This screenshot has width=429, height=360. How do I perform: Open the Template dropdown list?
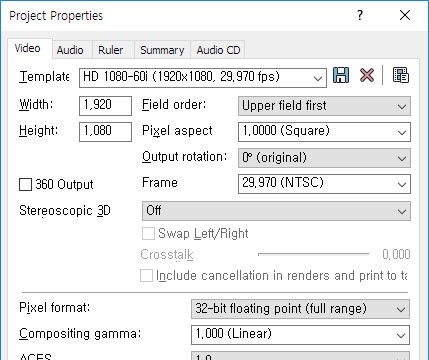click(203, 78)
